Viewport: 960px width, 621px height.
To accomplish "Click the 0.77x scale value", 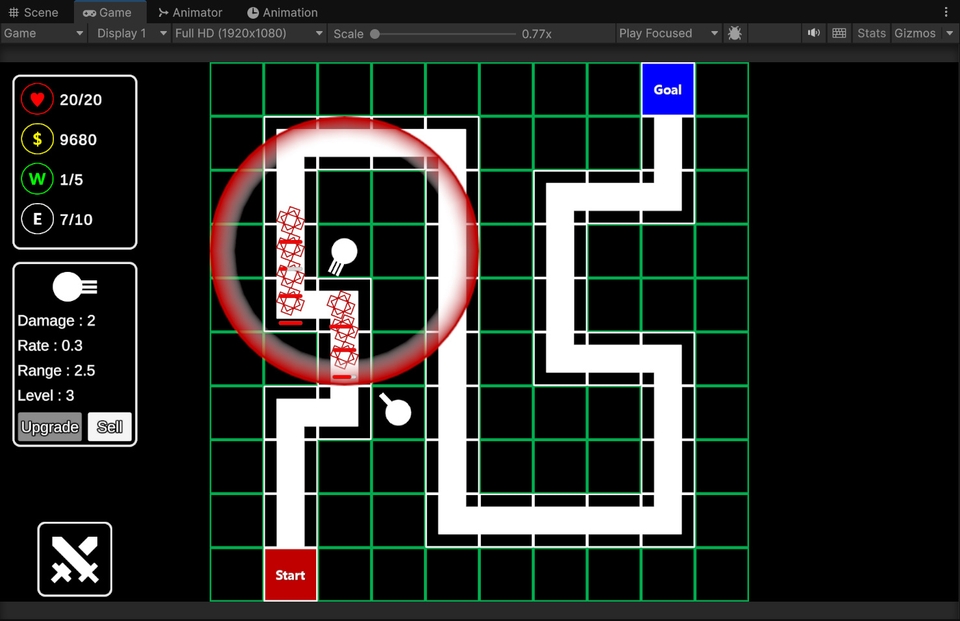I will [x=537, y=34].
